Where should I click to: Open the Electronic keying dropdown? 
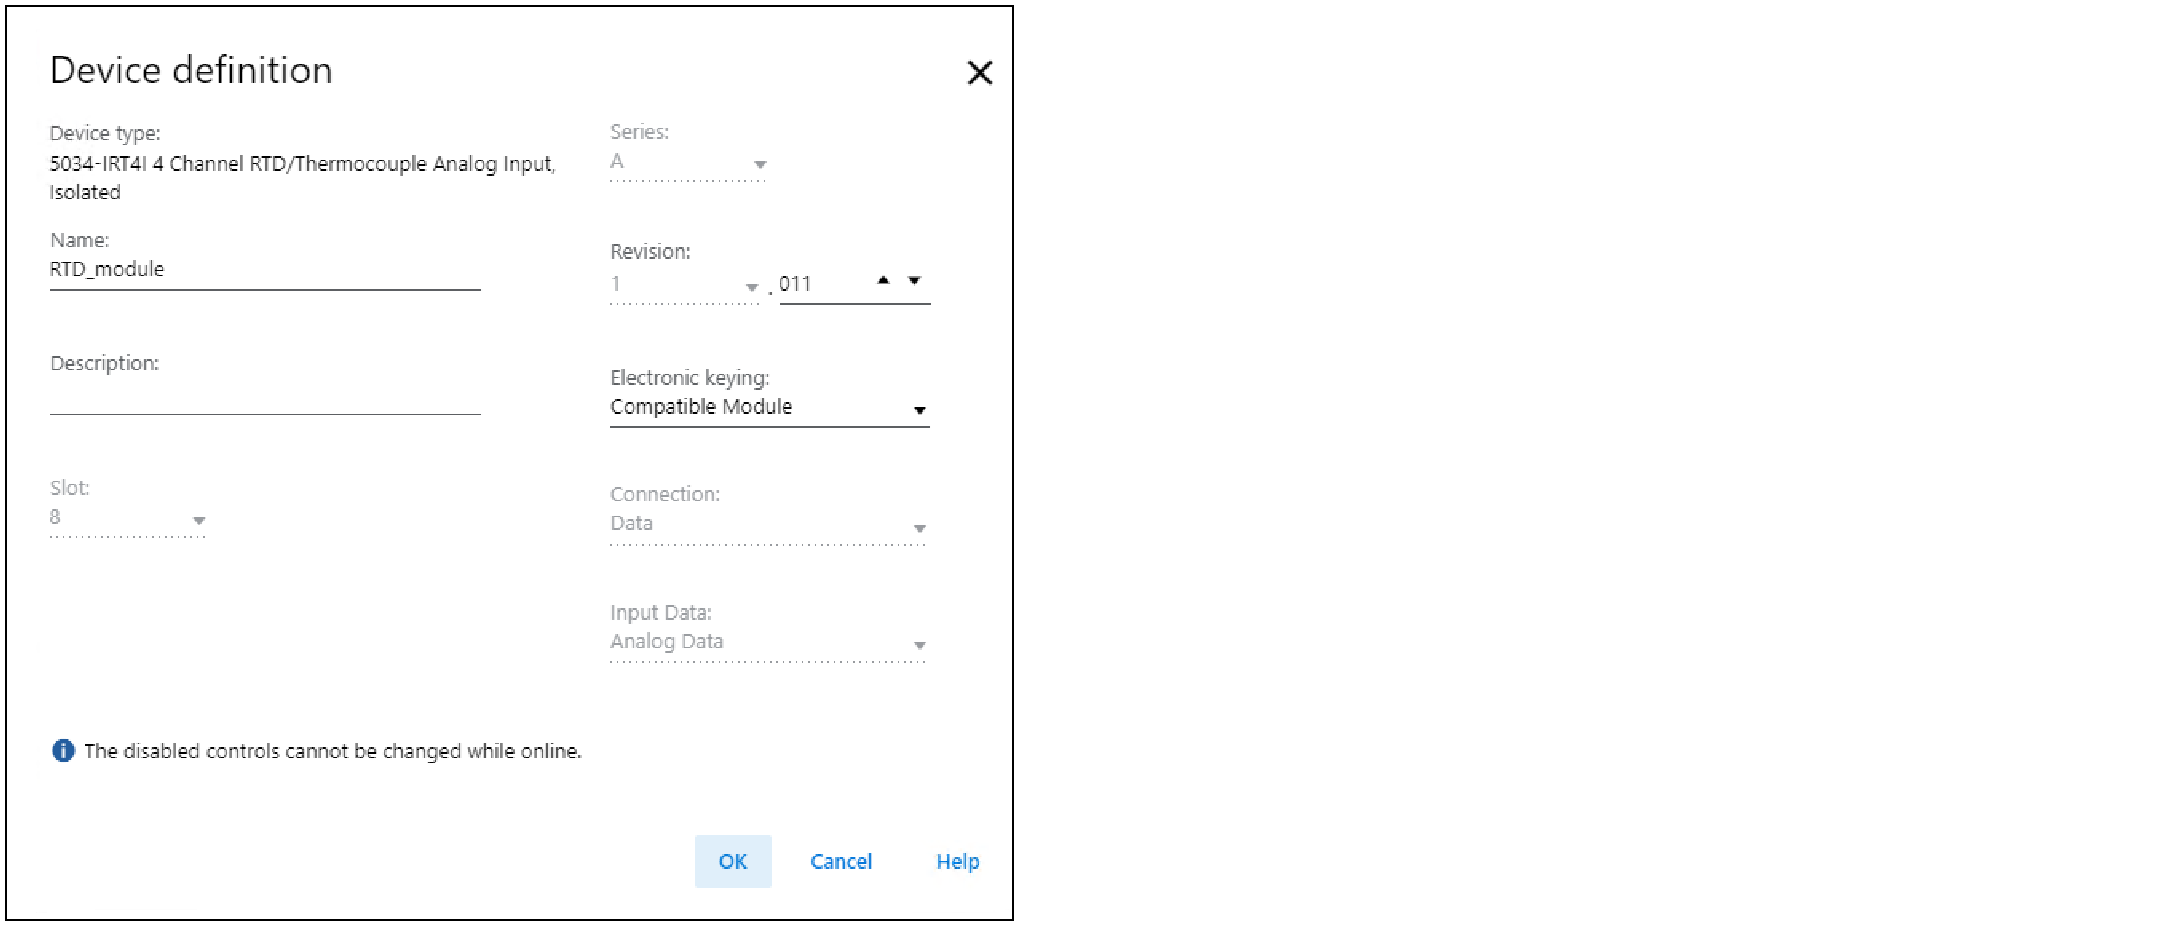pyautogui.click(x=919, y=410)
